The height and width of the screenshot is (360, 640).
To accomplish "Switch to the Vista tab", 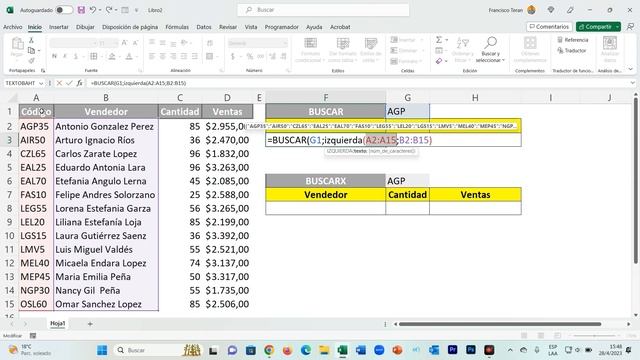I will point(251,27).
